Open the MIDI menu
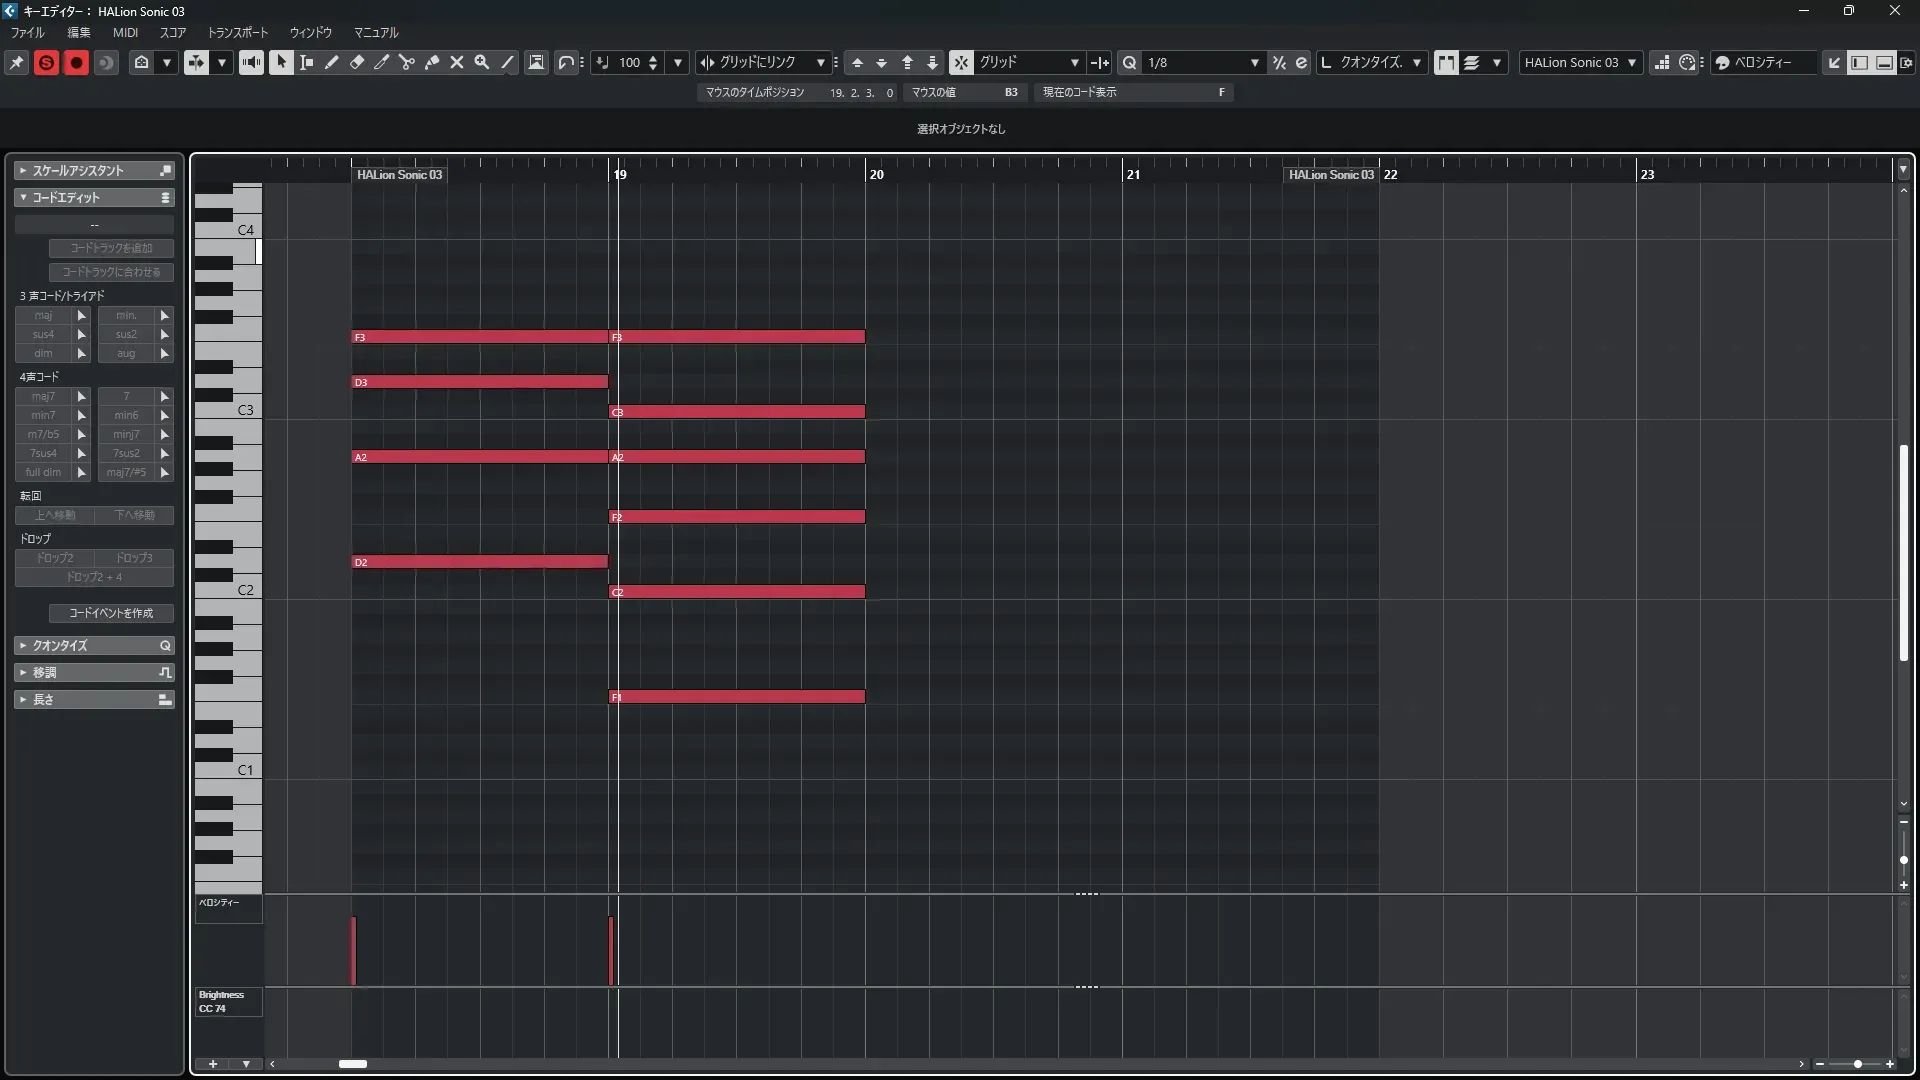The image size is (1920, 1080). (125, 32)
